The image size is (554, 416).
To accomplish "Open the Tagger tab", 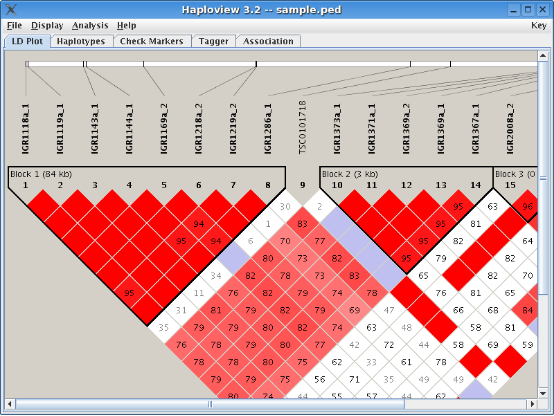I will (213, 41).
